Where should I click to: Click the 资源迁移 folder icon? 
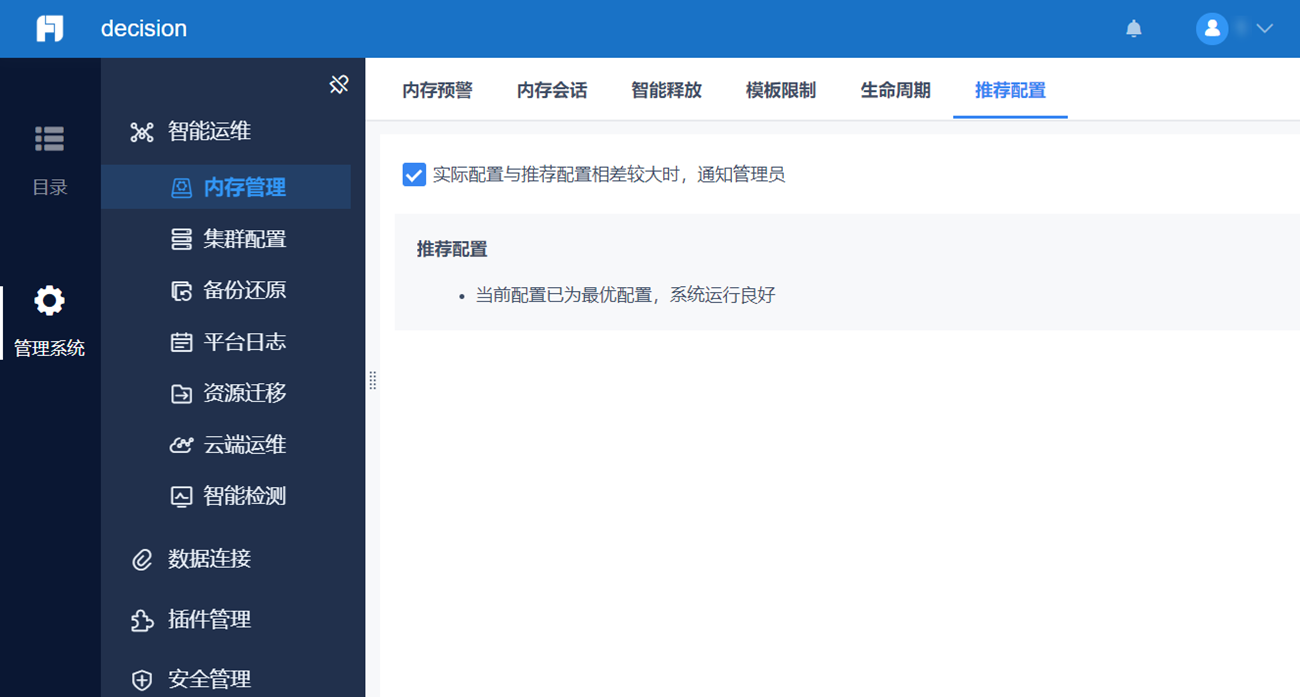pyautogui.click(x=181, y=394)
